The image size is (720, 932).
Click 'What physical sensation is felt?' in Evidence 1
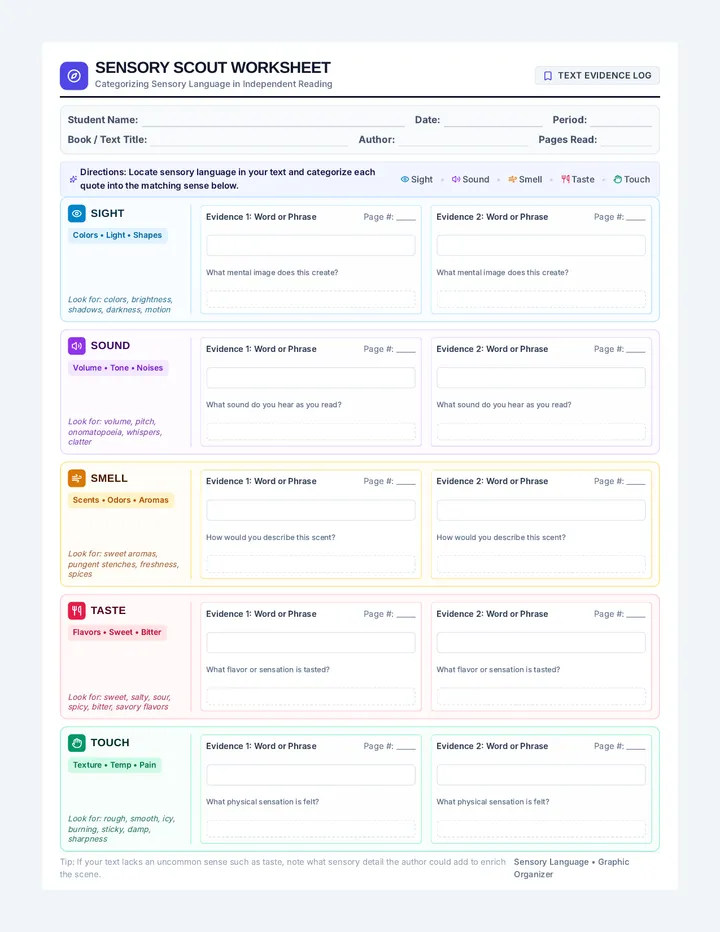click(x=262, y=802)
